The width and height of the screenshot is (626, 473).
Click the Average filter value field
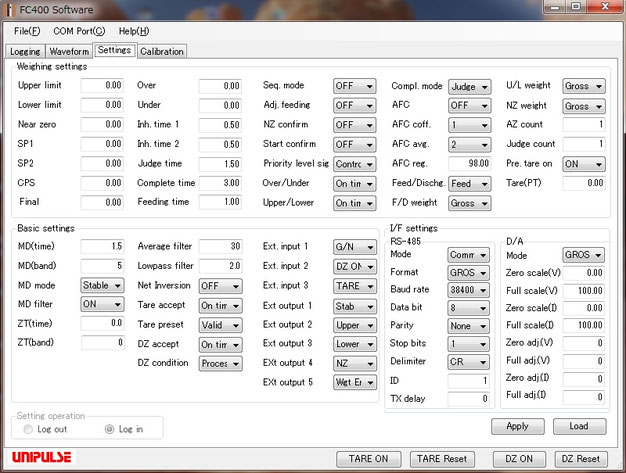[x=220, y=246]
